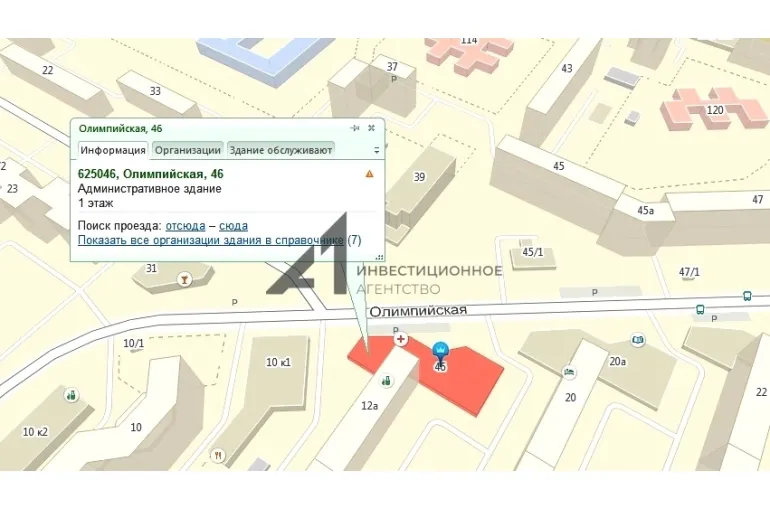The height and width of the screenshot is (510, 770).
Task: Show all organizations of the building link
Action: 210,241
